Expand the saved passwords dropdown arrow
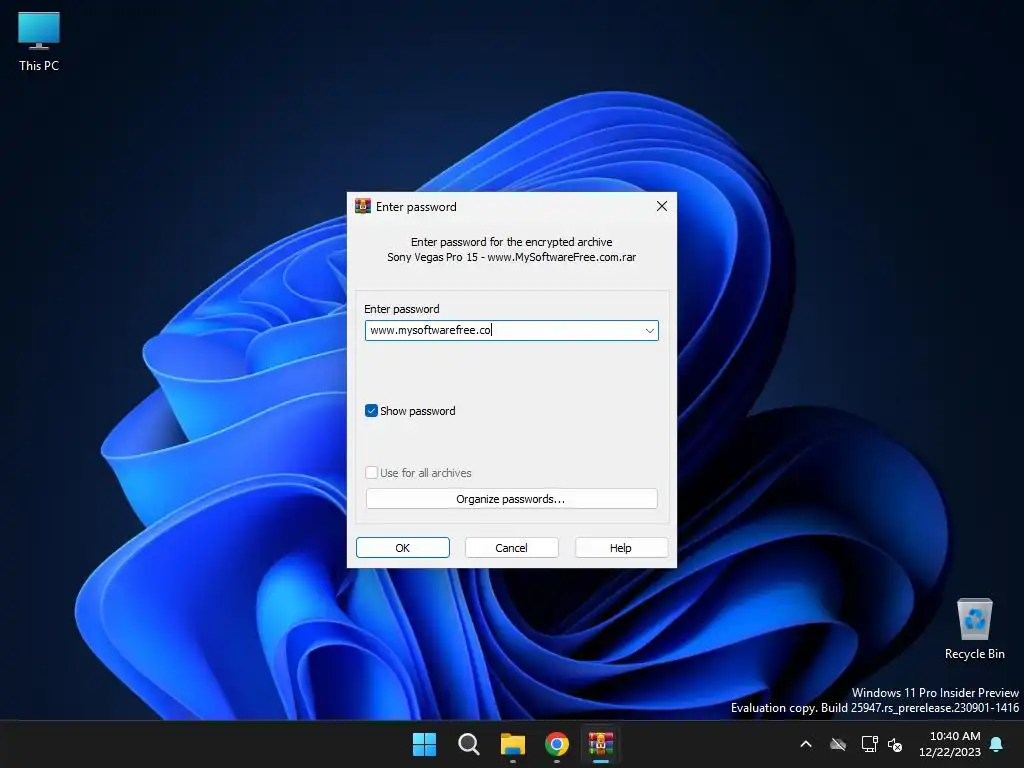The image size is (1024, 768). [649, 330]
